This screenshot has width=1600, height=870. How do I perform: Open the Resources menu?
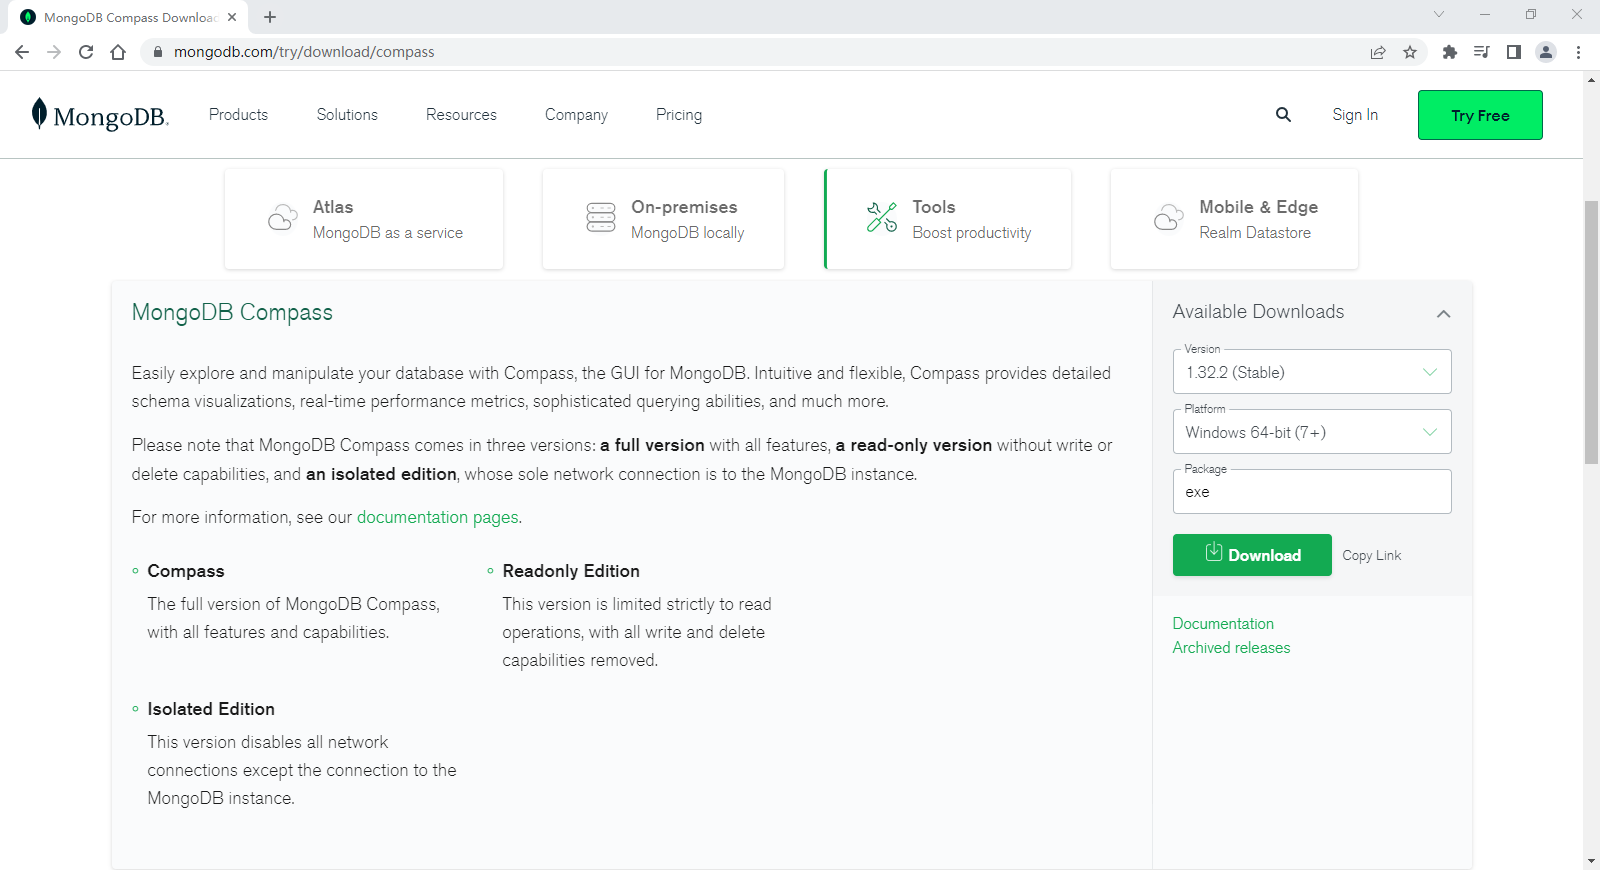pyautogui.click(x=461, y=115)
